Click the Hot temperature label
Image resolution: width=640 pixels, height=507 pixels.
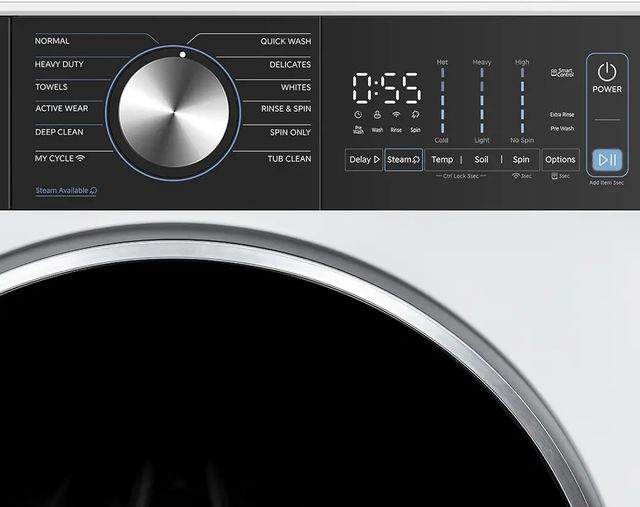[442, 62]
